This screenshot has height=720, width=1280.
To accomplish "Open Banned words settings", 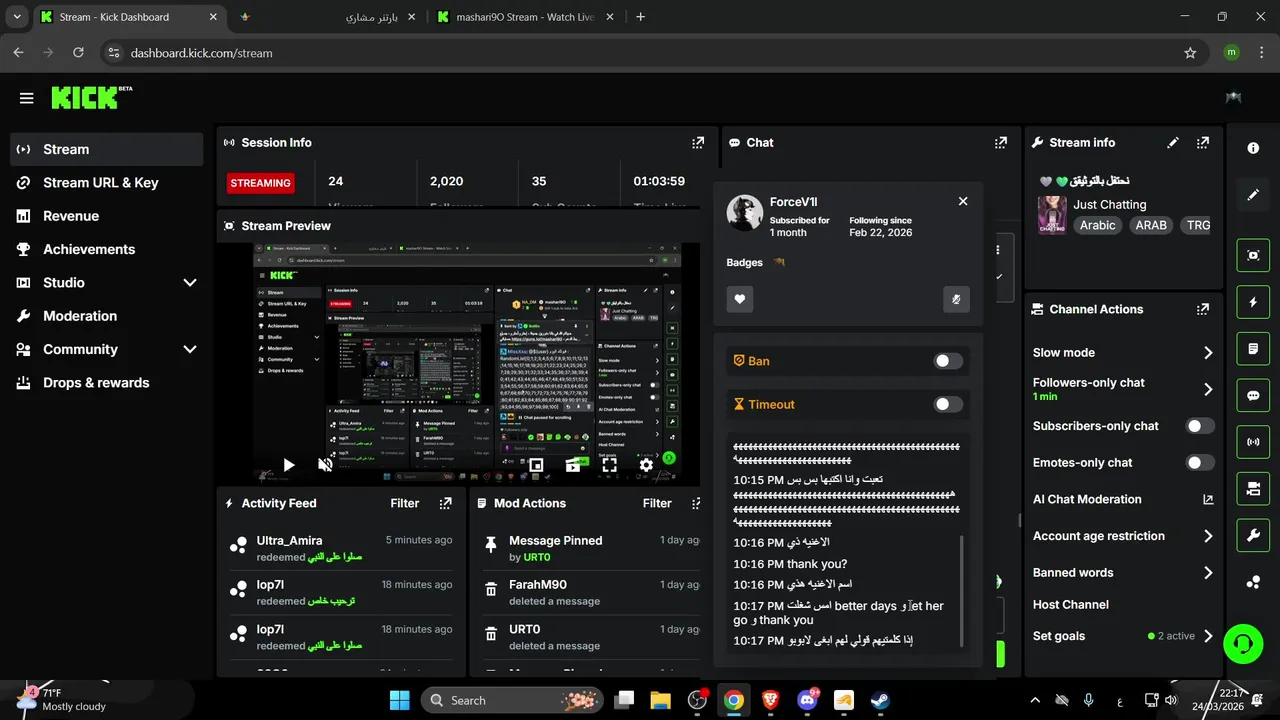I will coord(1208,573).
